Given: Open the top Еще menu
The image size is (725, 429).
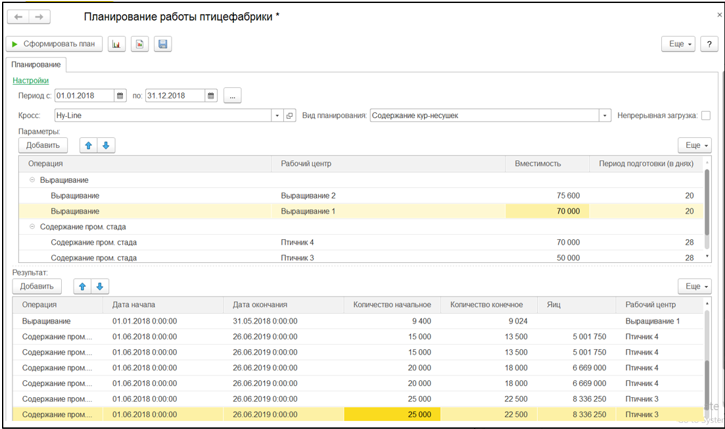Looking at the screenshot, I should 678,44.
